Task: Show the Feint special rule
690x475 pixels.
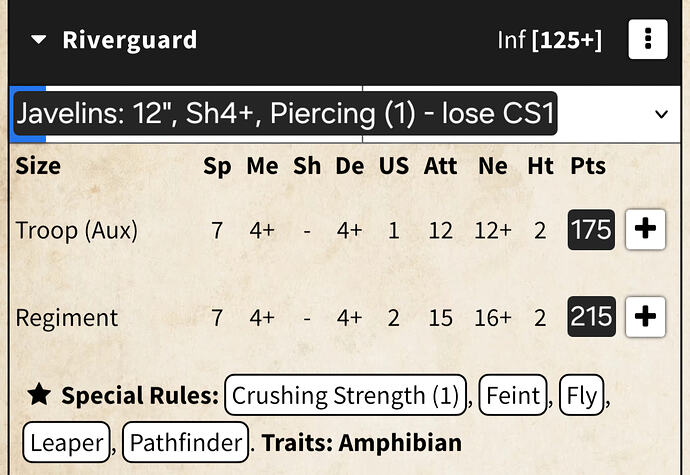Action: tap(514, 396)
